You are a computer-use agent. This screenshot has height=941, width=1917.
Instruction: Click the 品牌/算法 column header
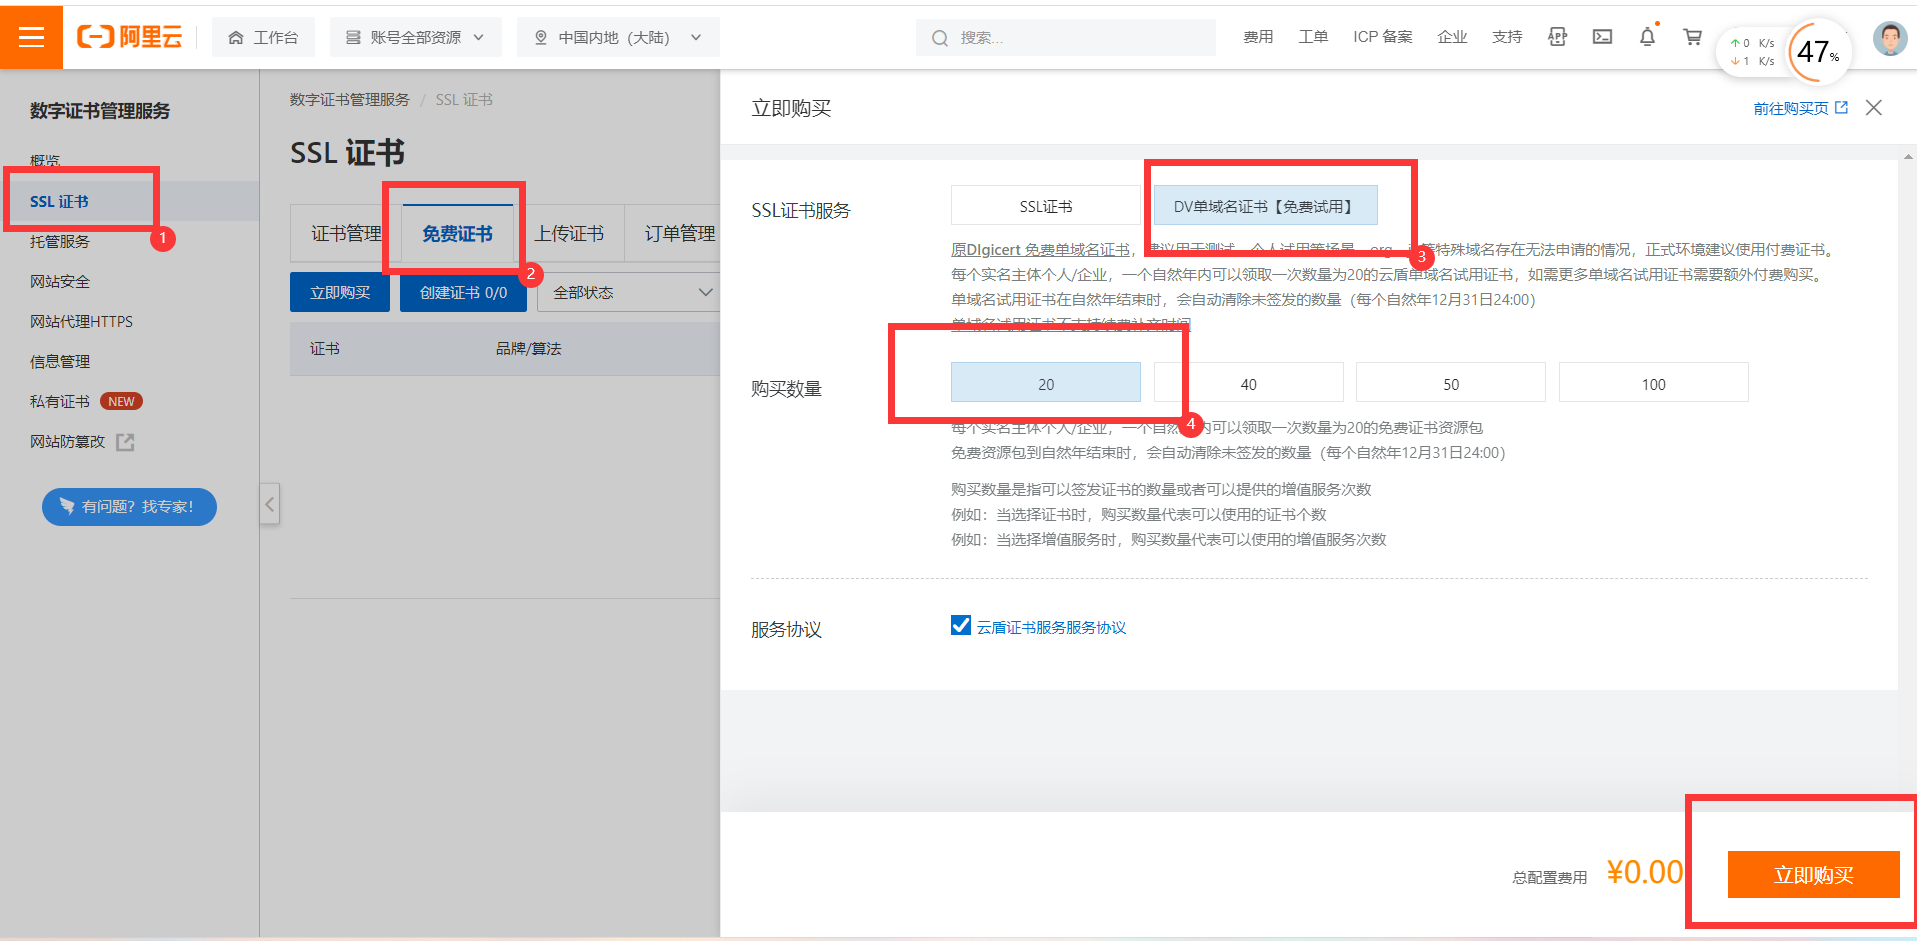[x=528, y=348]
